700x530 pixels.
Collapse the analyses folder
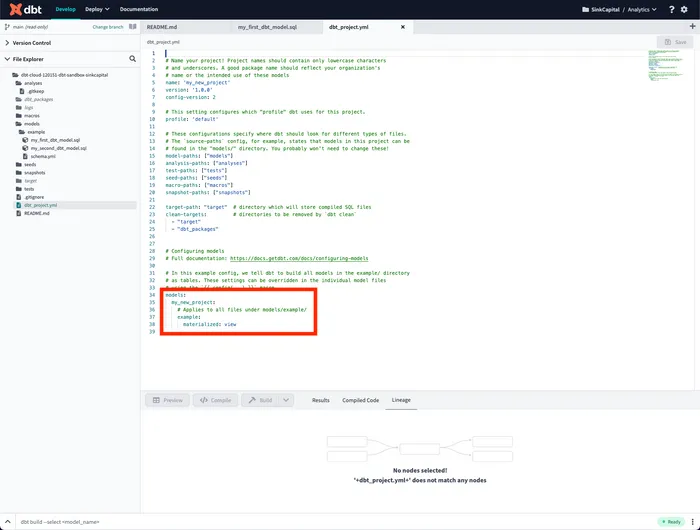point(29,83)
